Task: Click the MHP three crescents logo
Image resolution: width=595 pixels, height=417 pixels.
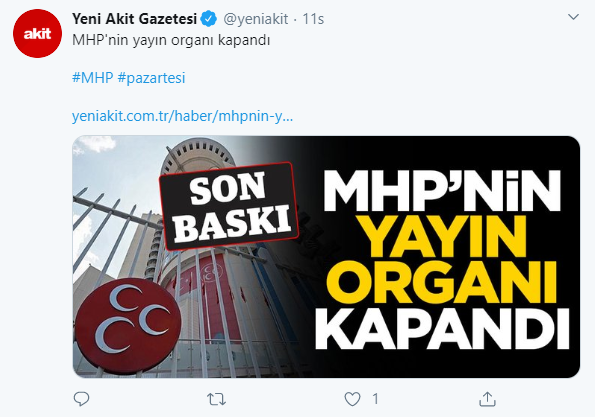Action: (128, 326)
